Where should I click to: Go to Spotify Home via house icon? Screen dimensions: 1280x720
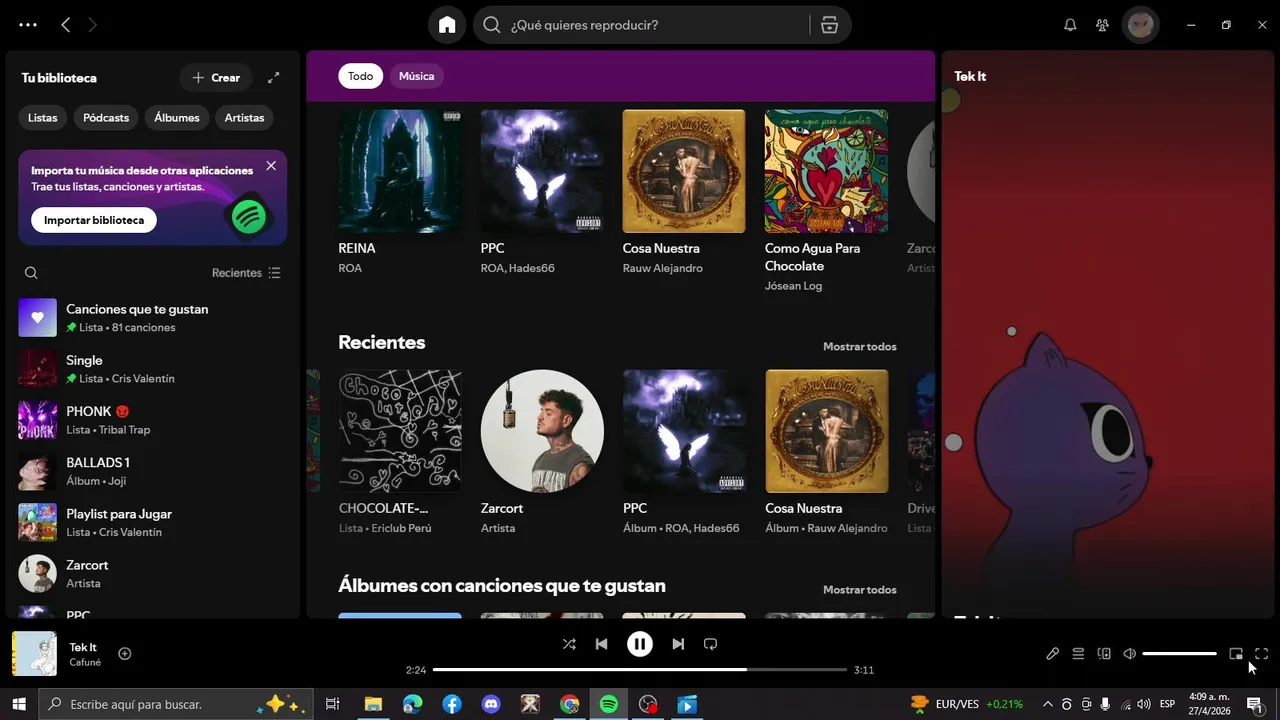(x=447, y=25)
